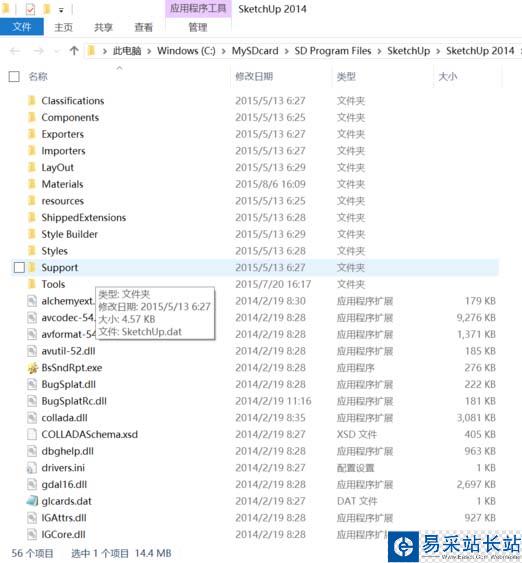
Task: Switch to the 主页 ribbon tab
Action: point(63,27)
